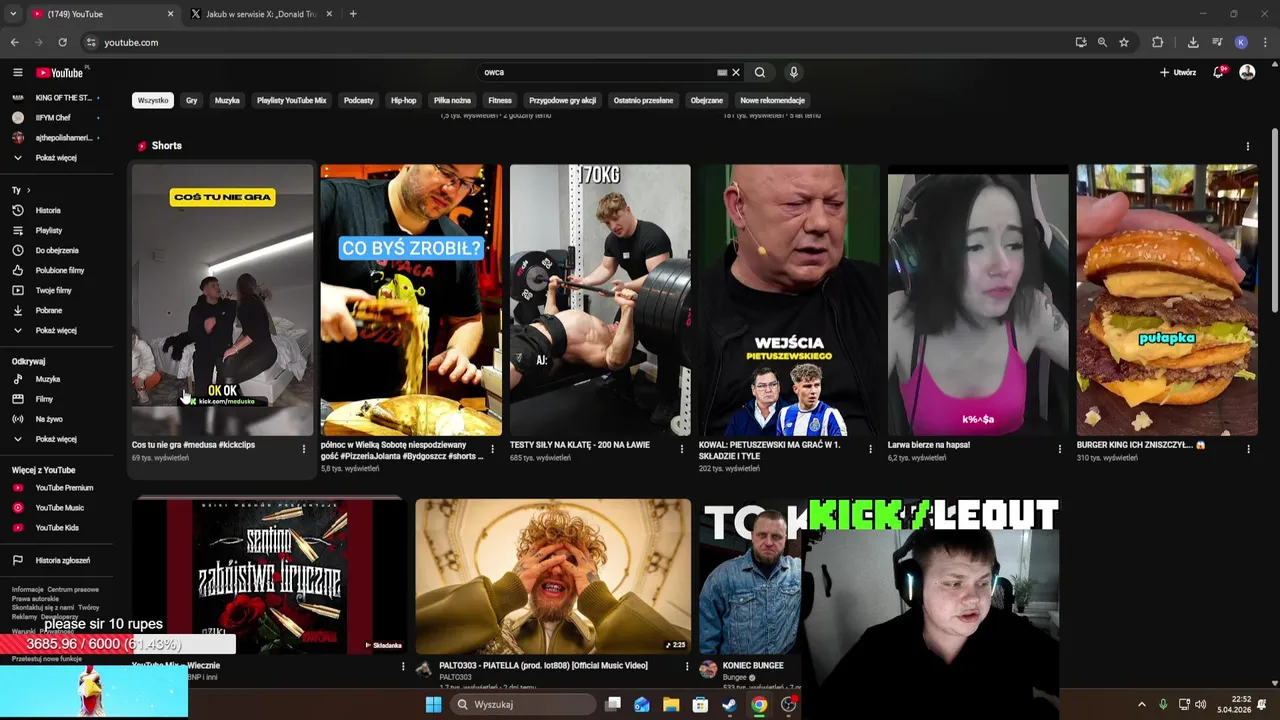Open options for BURGER KING short
This screenshot has height=720, width=1280.
click(1248, 449)
